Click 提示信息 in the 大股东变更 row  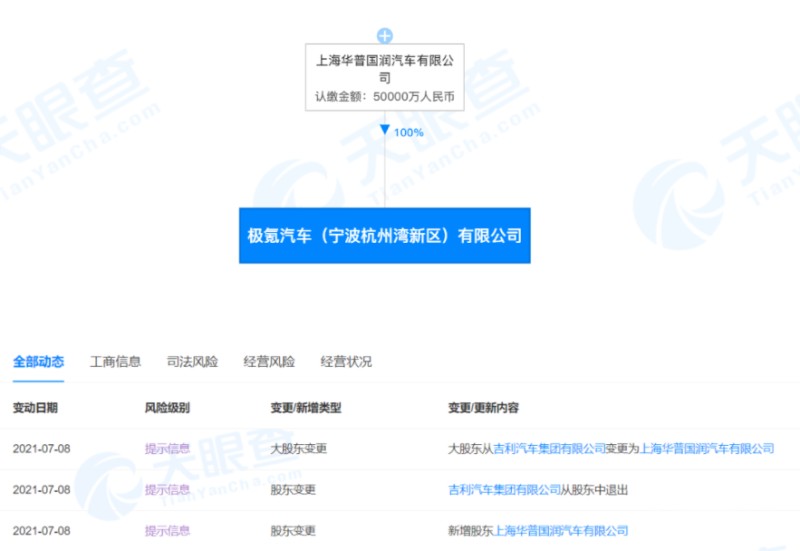pos(167,449)
